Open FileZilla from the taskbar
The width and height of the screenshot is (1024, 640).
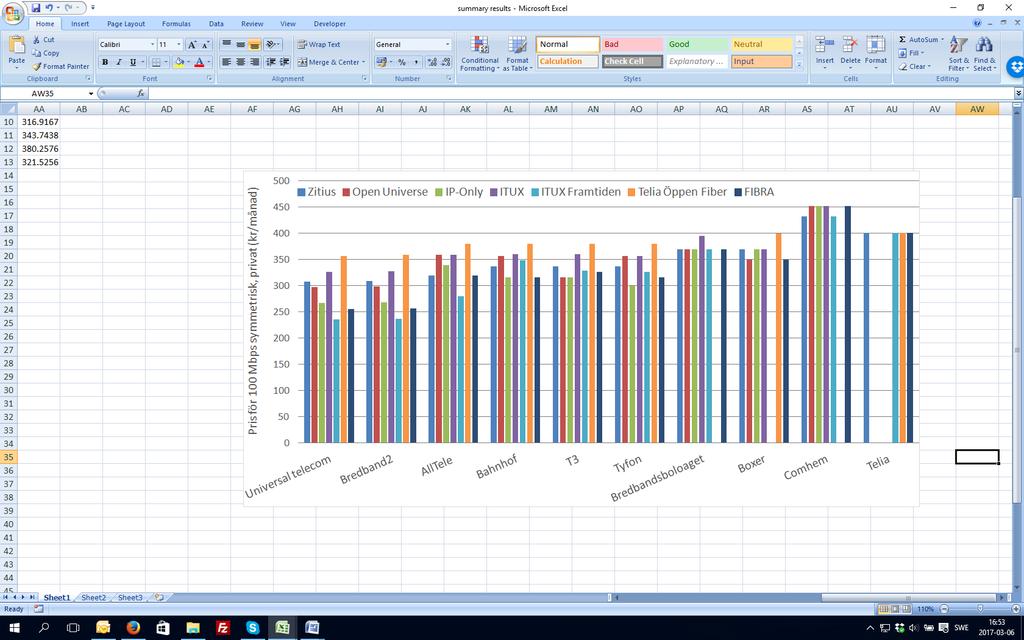[x=223, y=628]
